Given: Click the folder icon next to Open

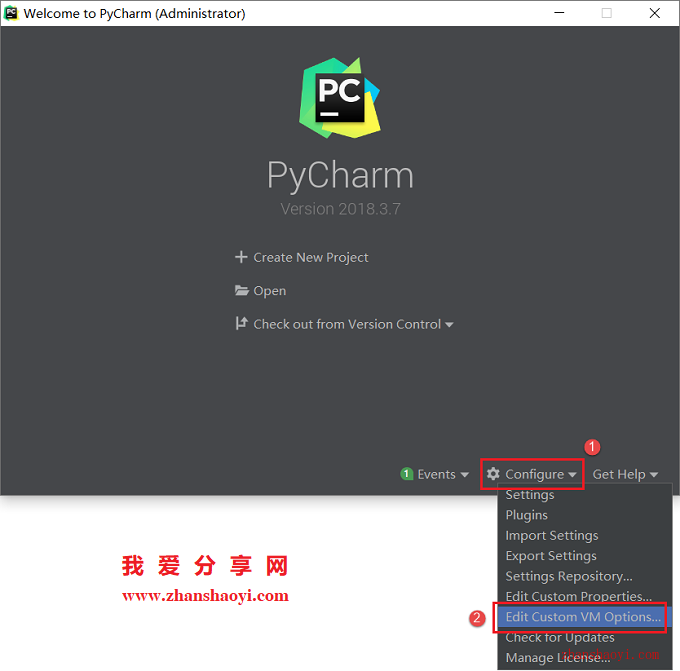Looking at the screenshot, I should (241, 290).
